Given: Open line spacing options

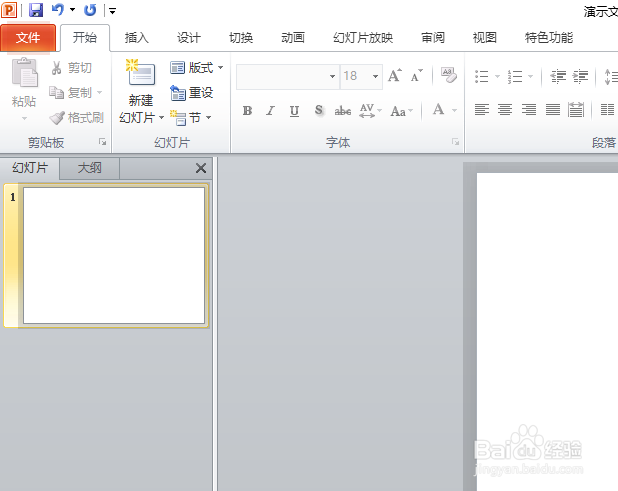Looking at the screenshot, I should coord(611,76).
